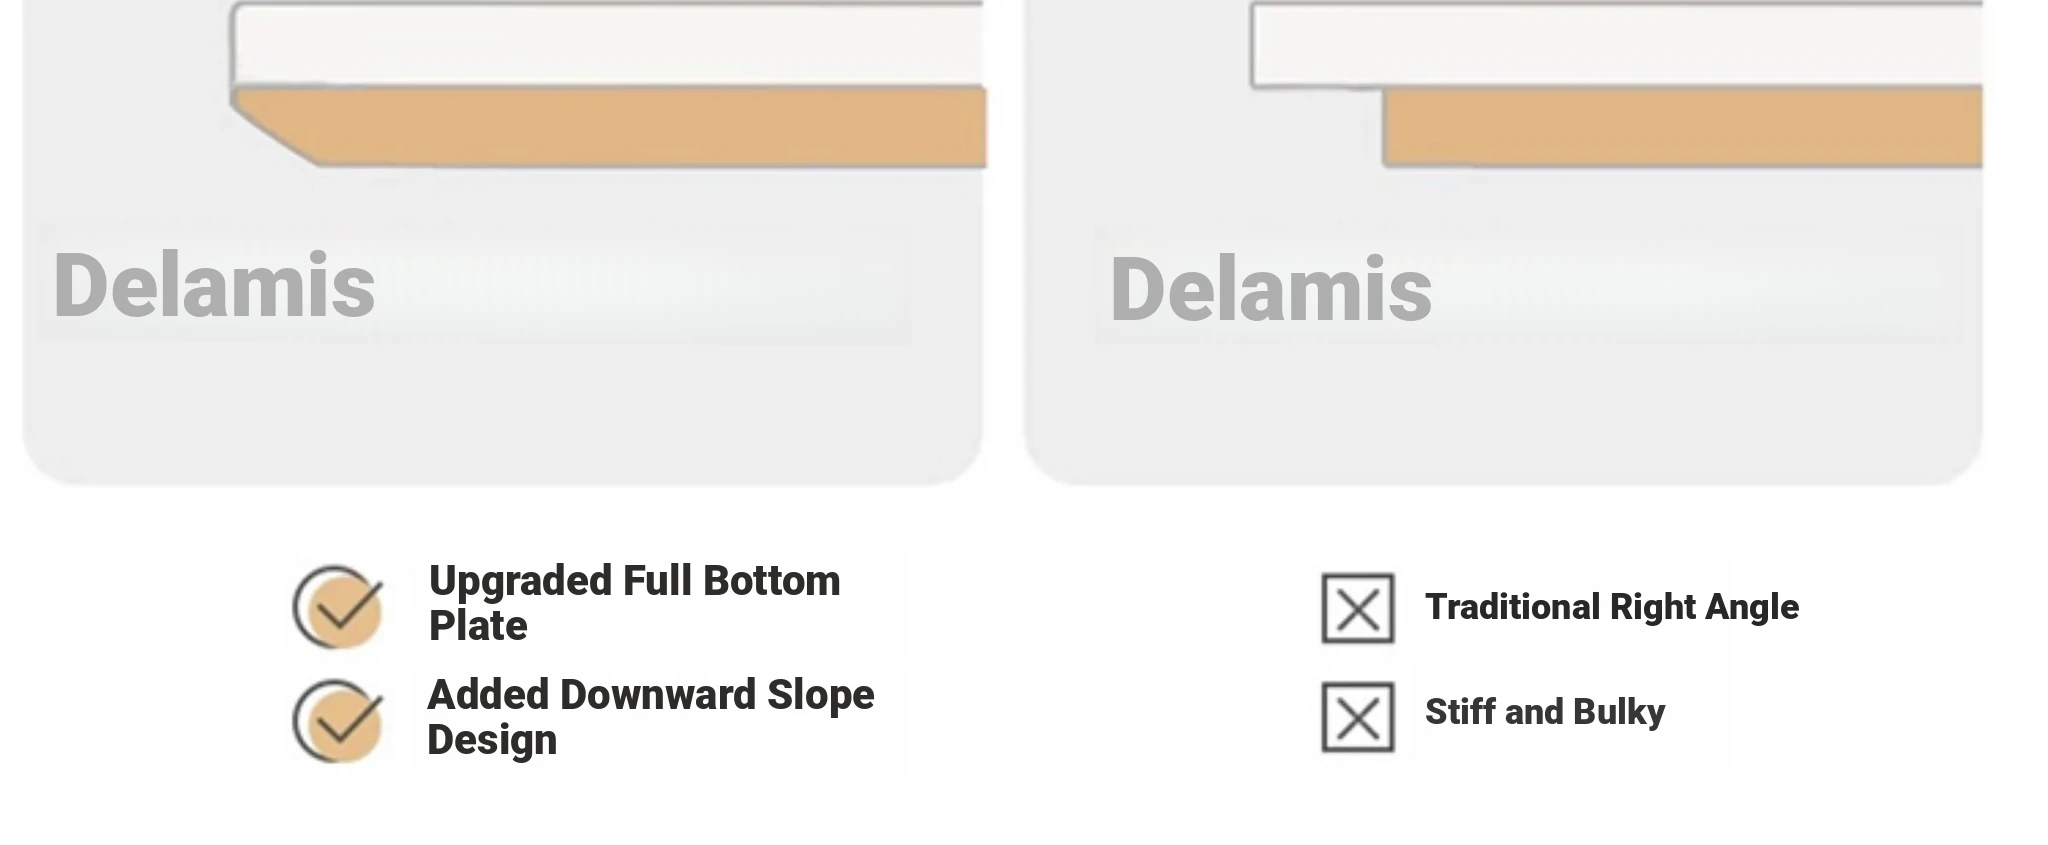Image resolution: width=2048 pixels, height=845 pixels.
Task: Click the X box beside Stiff and Bulky
Action: (x=1358, y=717)
